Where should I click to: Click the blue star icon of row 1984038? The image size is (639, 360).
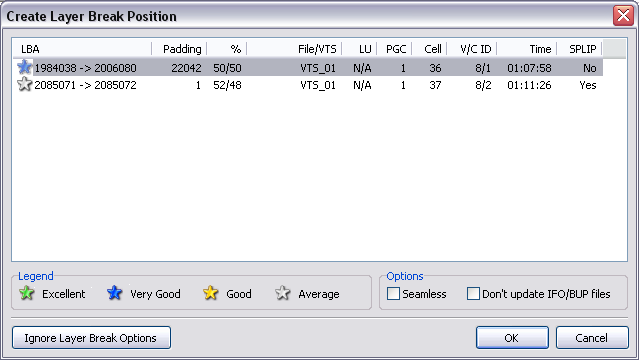tap(24, 67)
